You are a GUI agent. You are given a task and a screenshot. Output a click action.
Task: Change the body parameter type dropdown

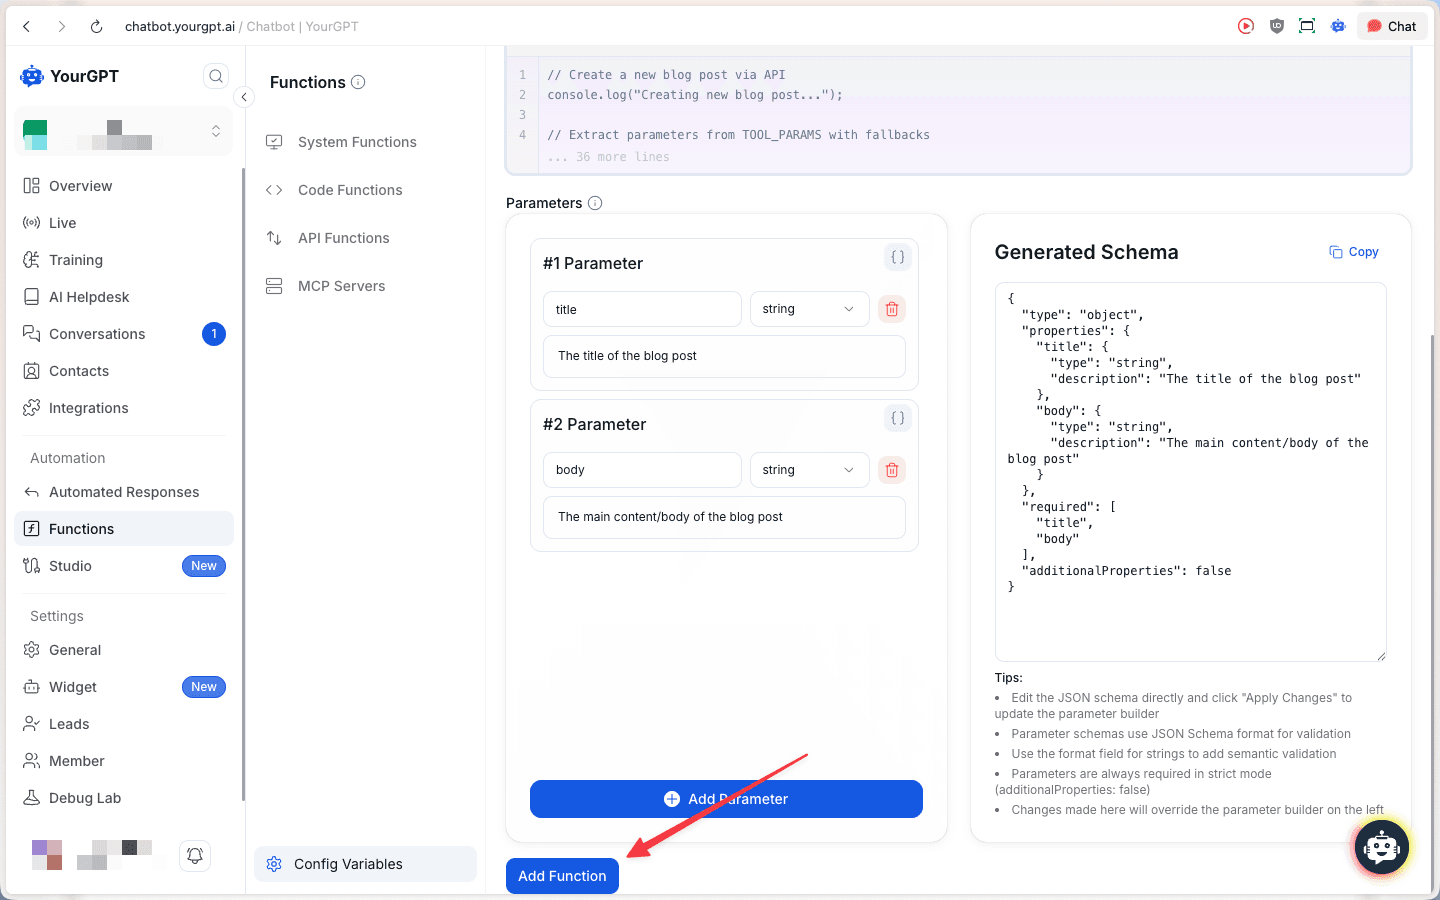click(809, 469)
